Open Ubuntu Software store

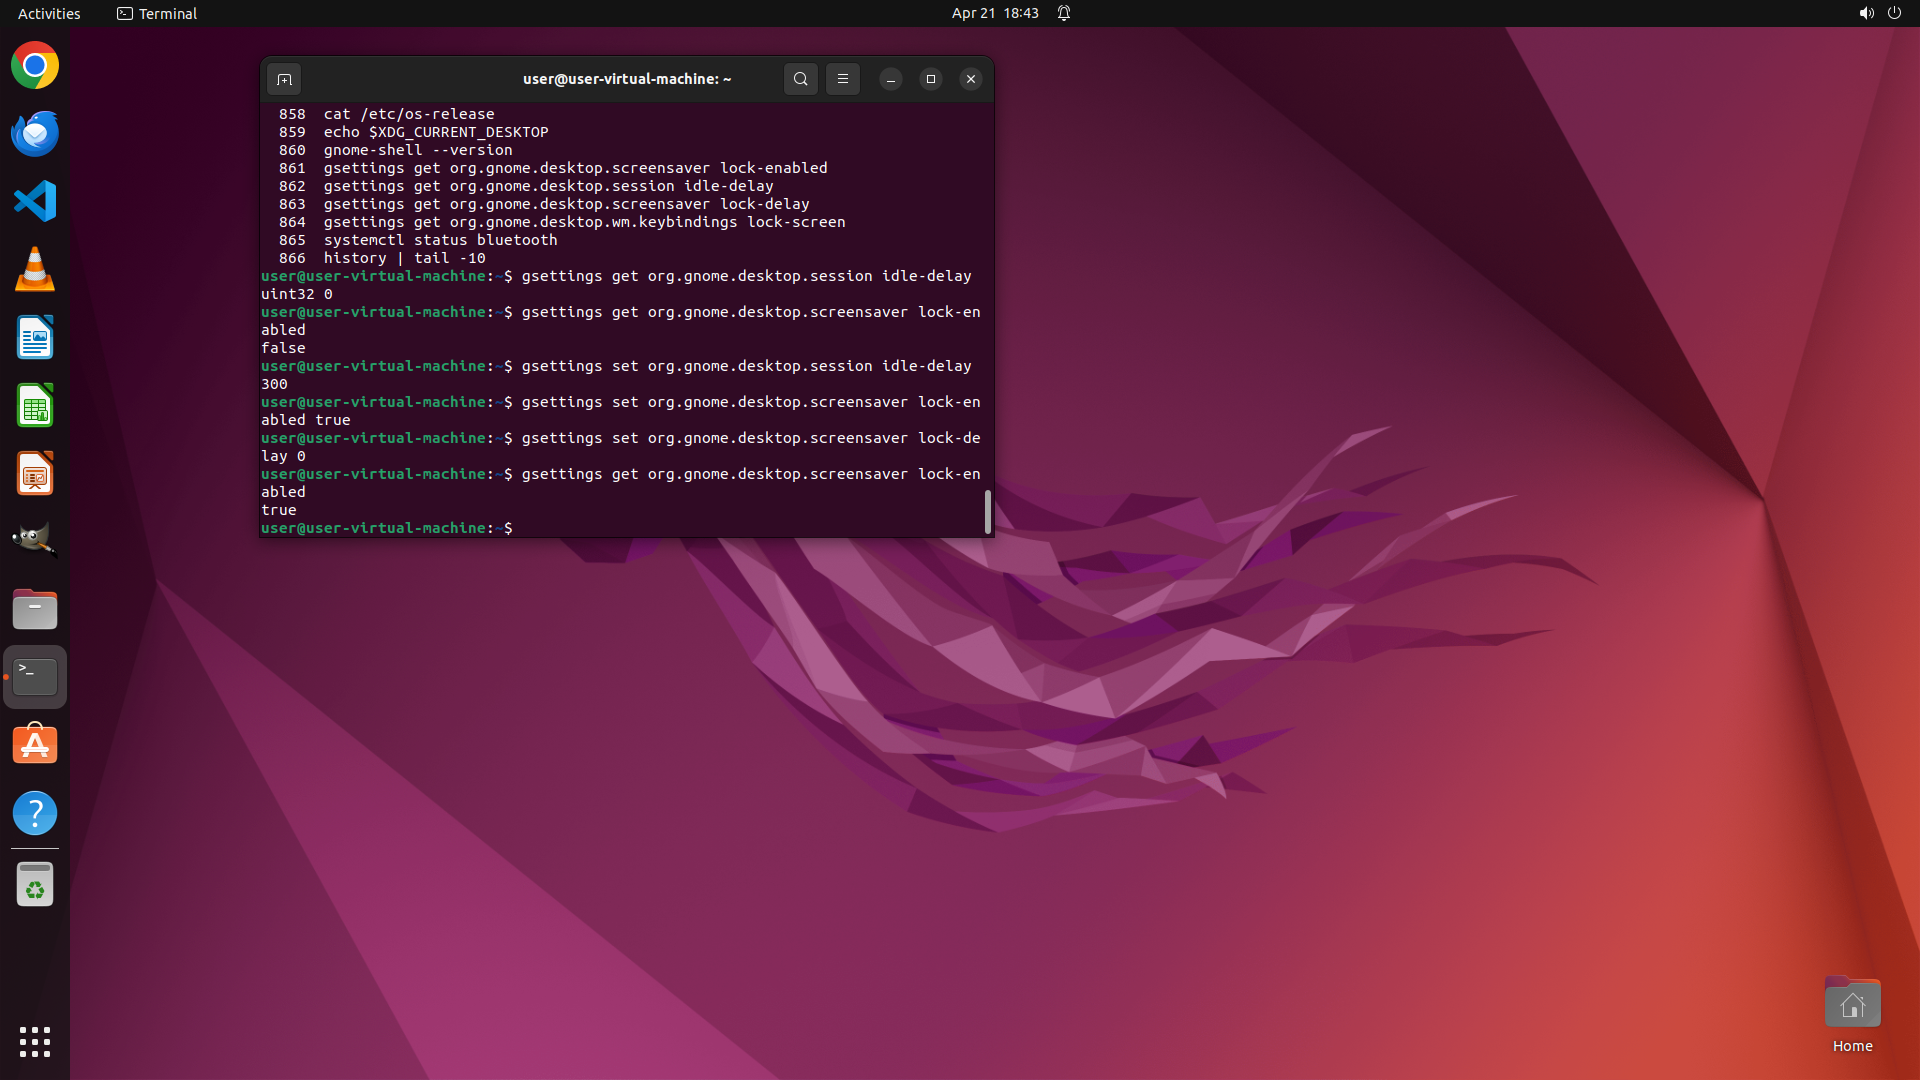tap(35, 745)
